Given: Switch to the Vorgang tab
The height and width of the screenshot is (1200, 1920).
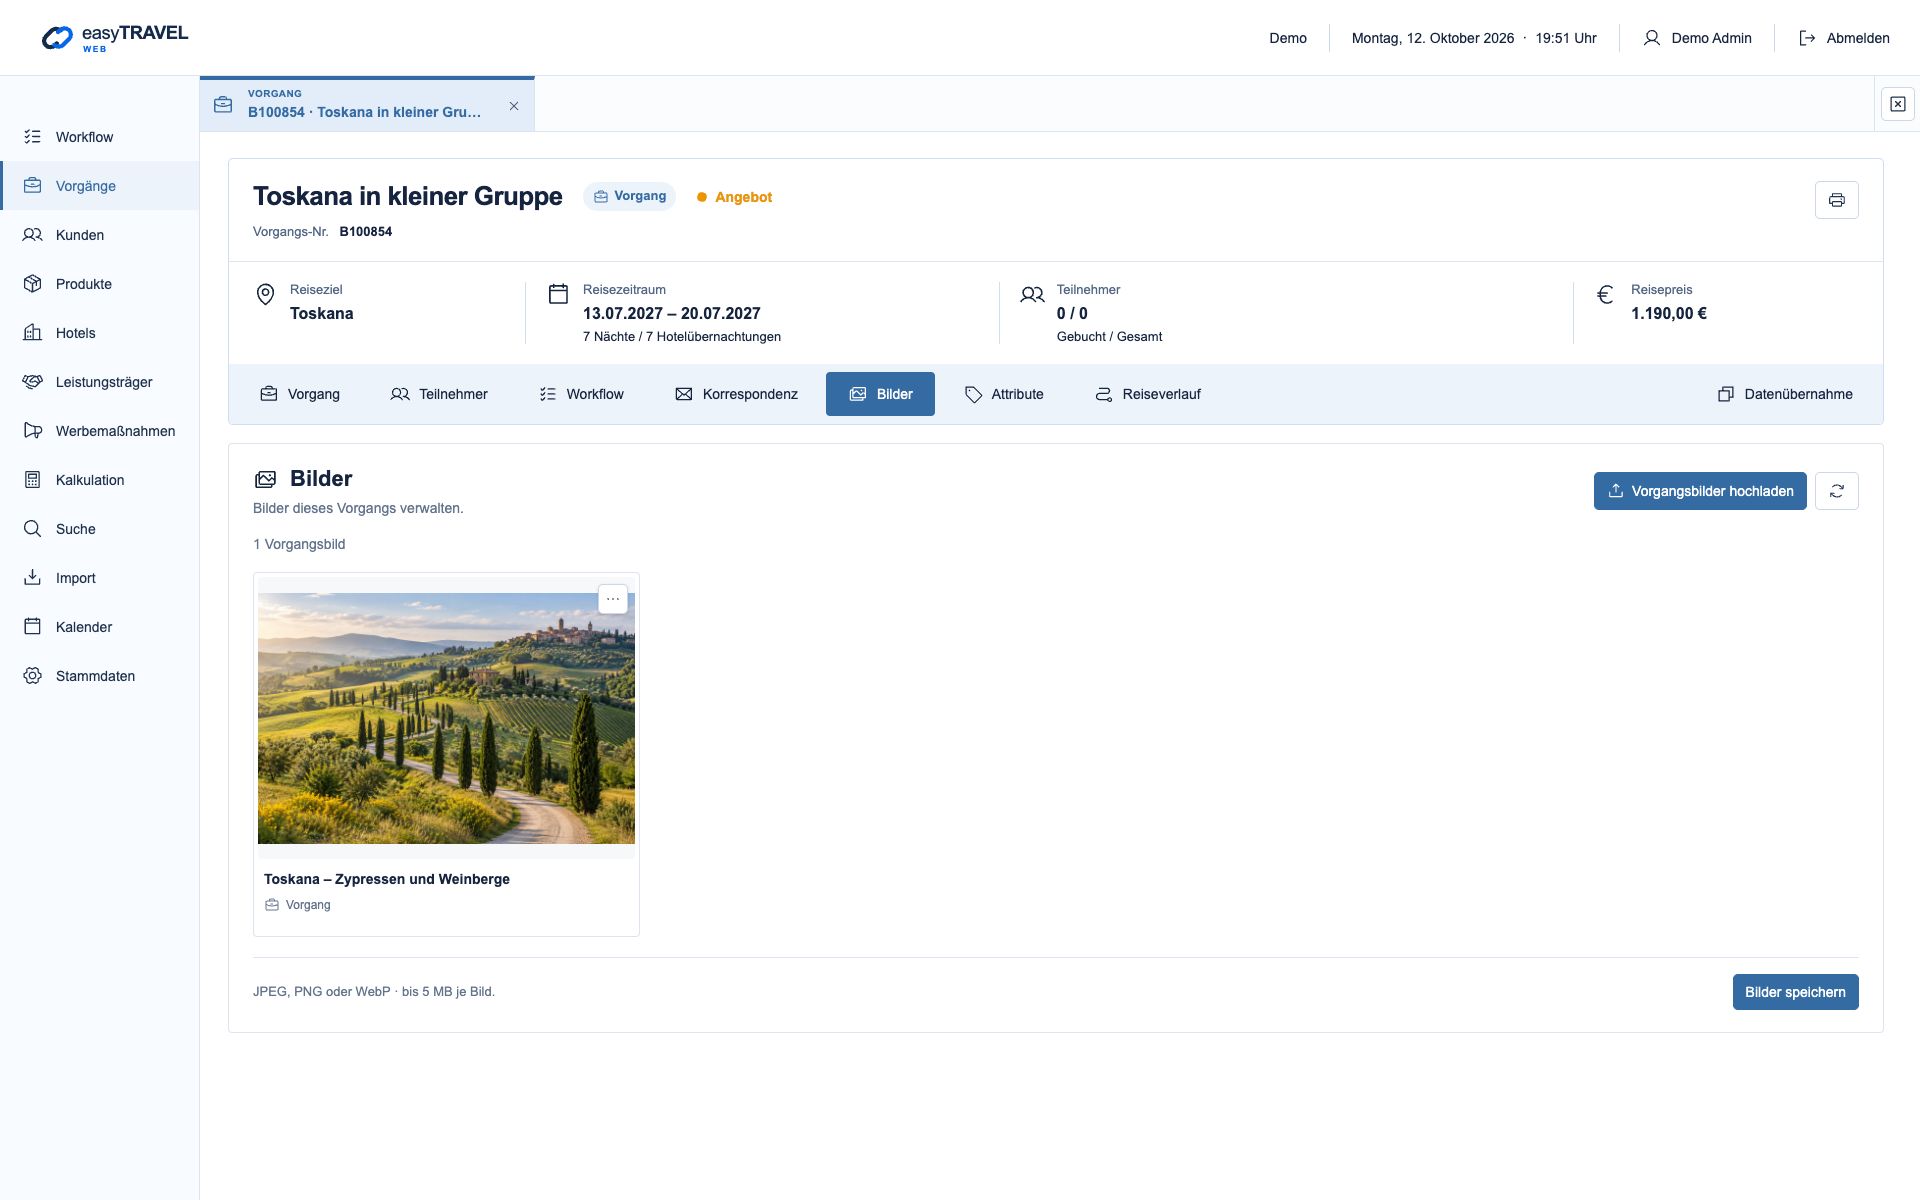Looking at the screenshot, I should (x=300, y=394).
